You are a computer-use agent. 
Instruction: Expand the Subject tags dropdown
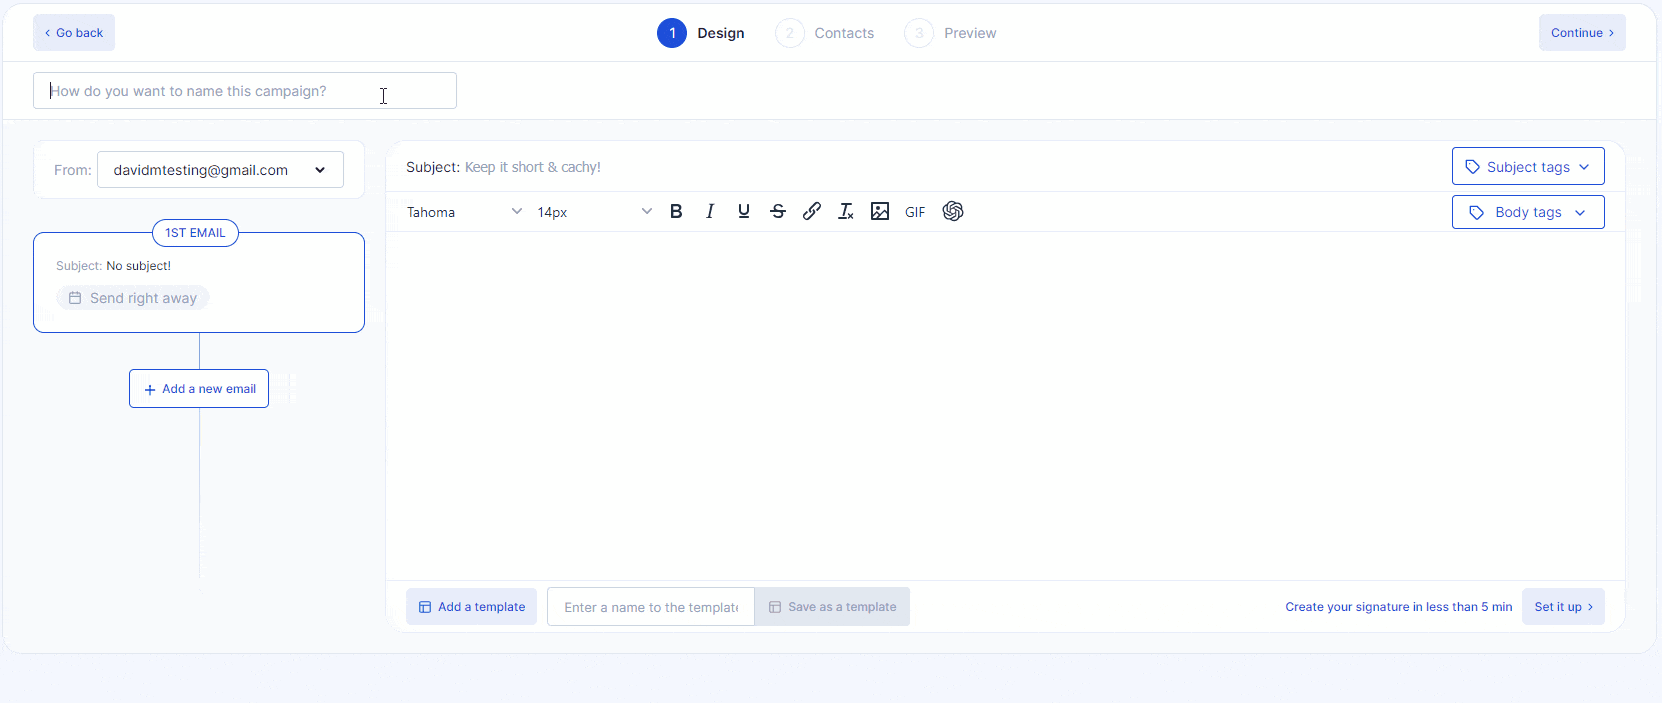[1527, 167]
